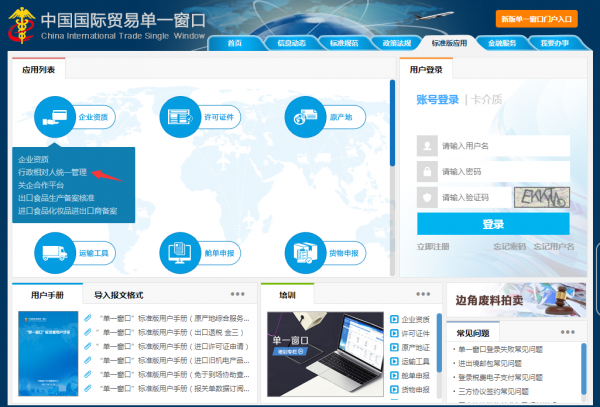The height and width of the screenshot is (407, 600).
Task: Open the 货物申报 cargo declaration icon
Action: click(x=306, y=253)
